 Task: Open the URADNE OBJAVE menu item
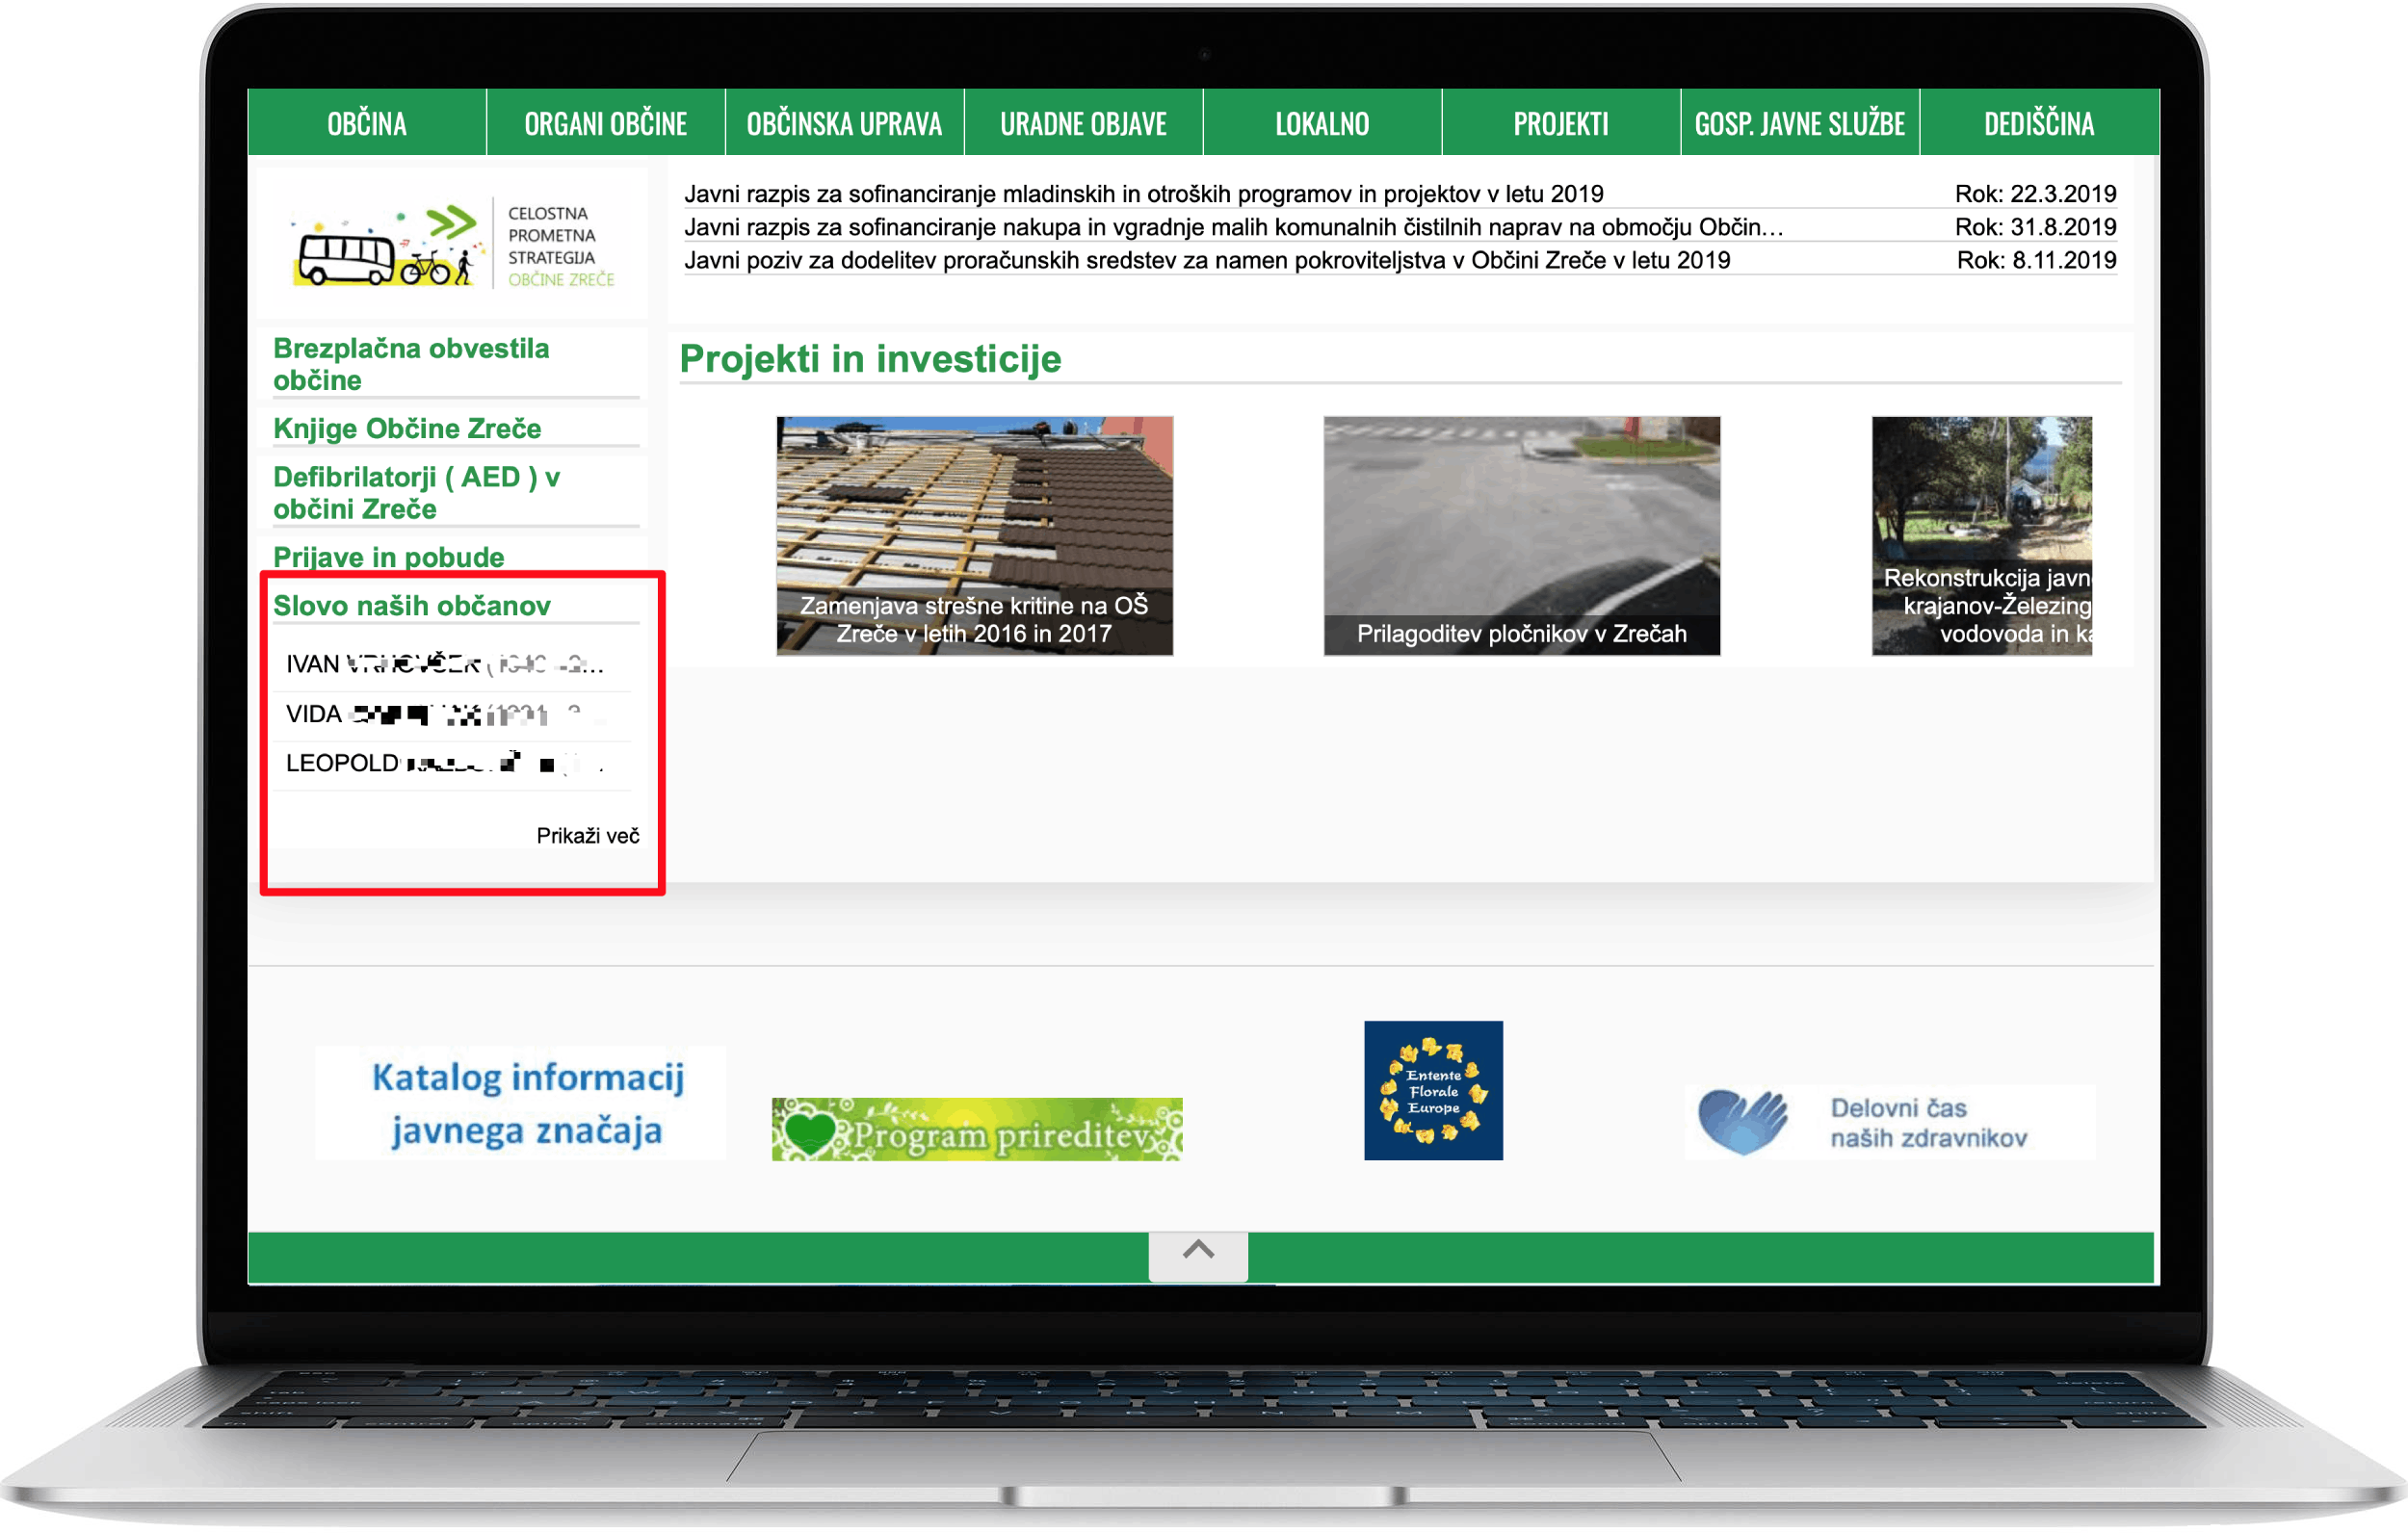point(1083,123)
